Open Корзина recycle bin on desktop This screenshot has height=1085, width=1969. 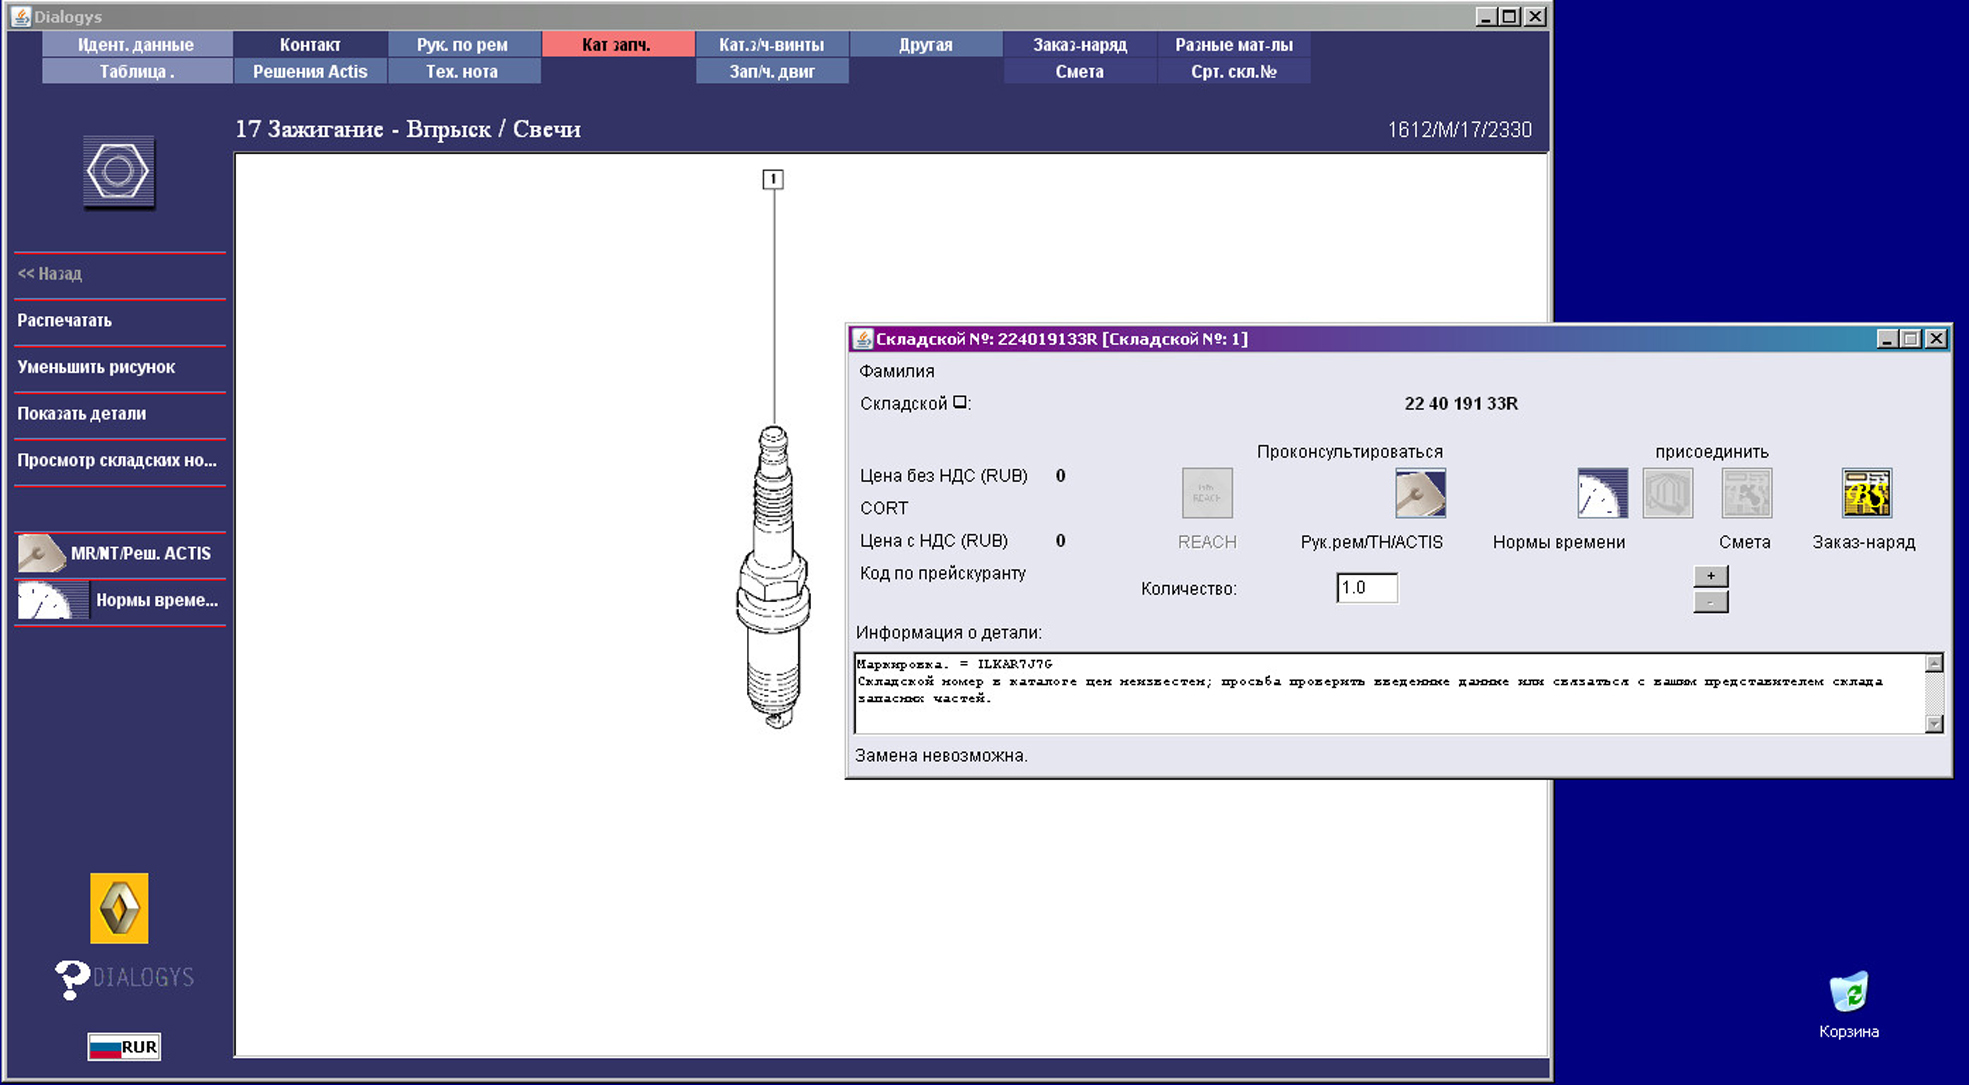pos(1848,994)
